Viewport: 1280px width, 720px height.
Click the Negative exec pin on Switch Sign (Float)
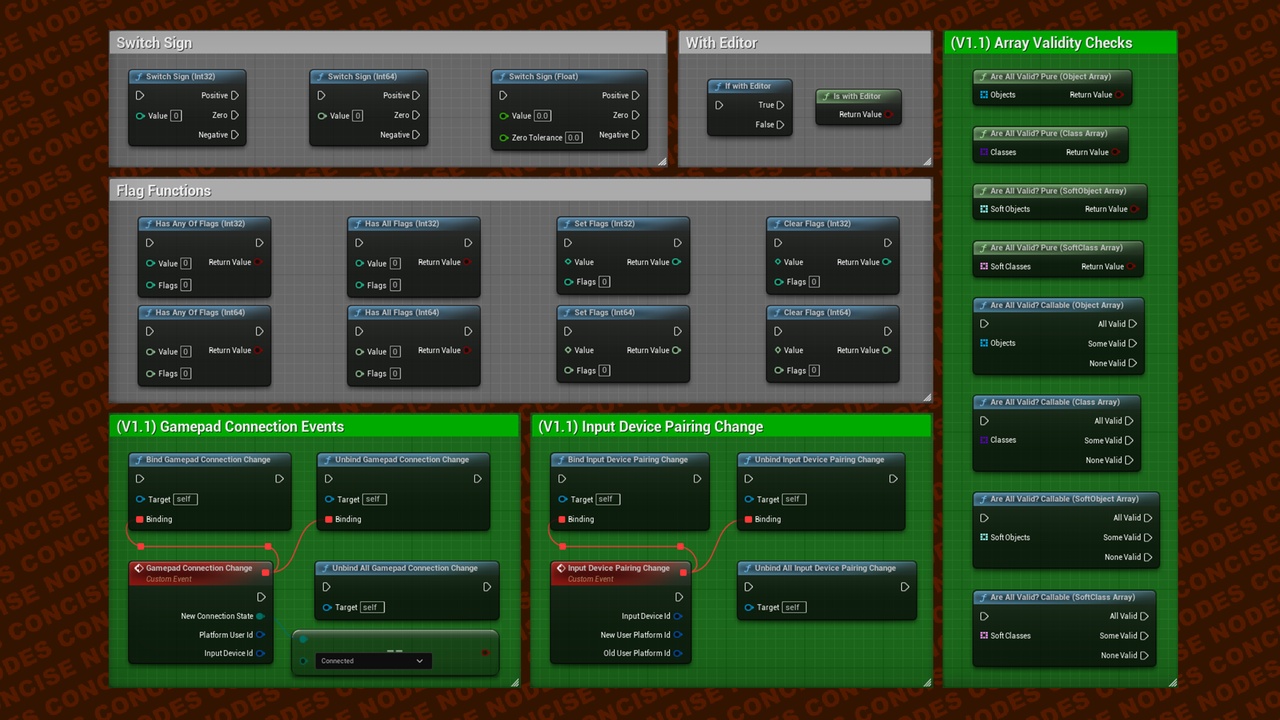pyautogui.click(x=636, y=135)
